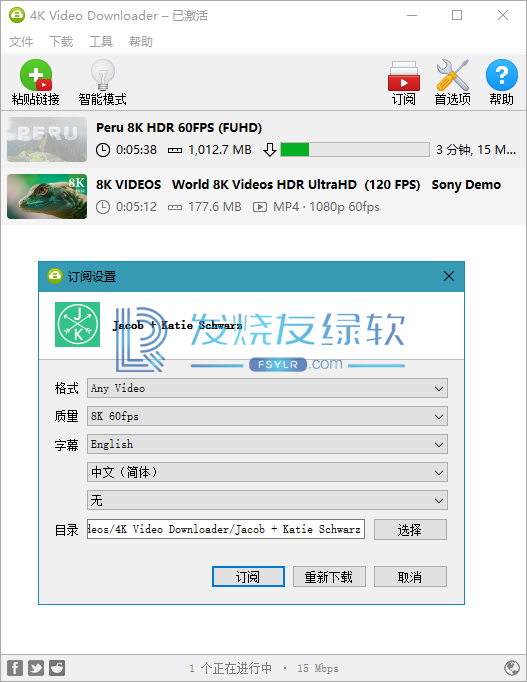Open the 文件 menu

(21, 42)
